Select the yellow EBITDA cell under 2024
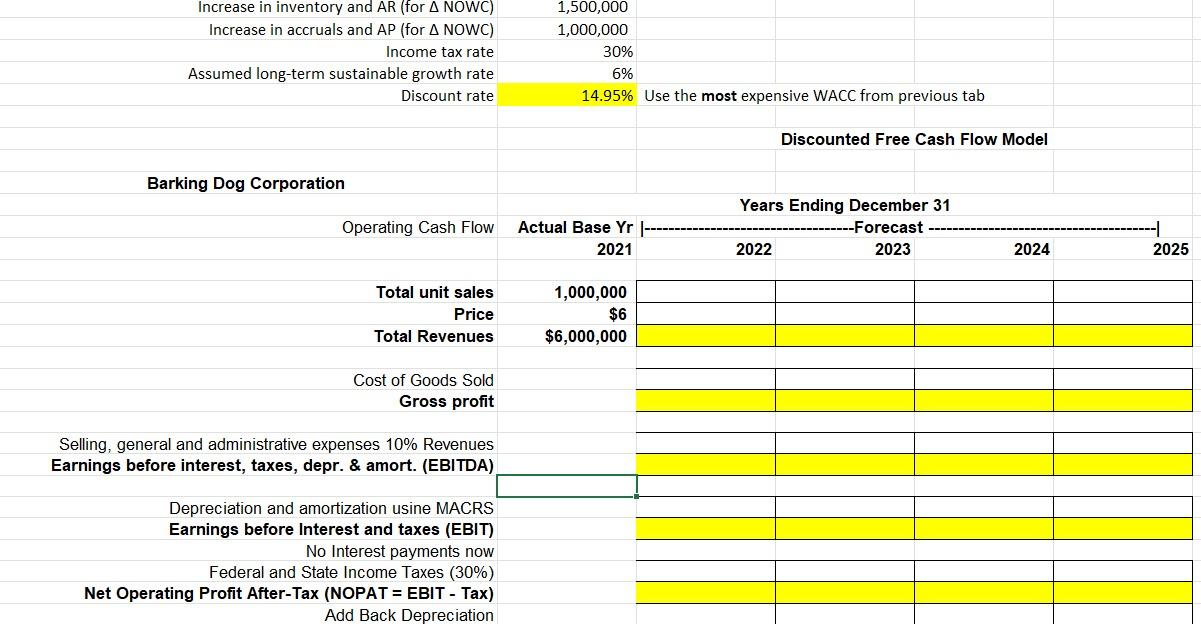 [x=983, y=465]
